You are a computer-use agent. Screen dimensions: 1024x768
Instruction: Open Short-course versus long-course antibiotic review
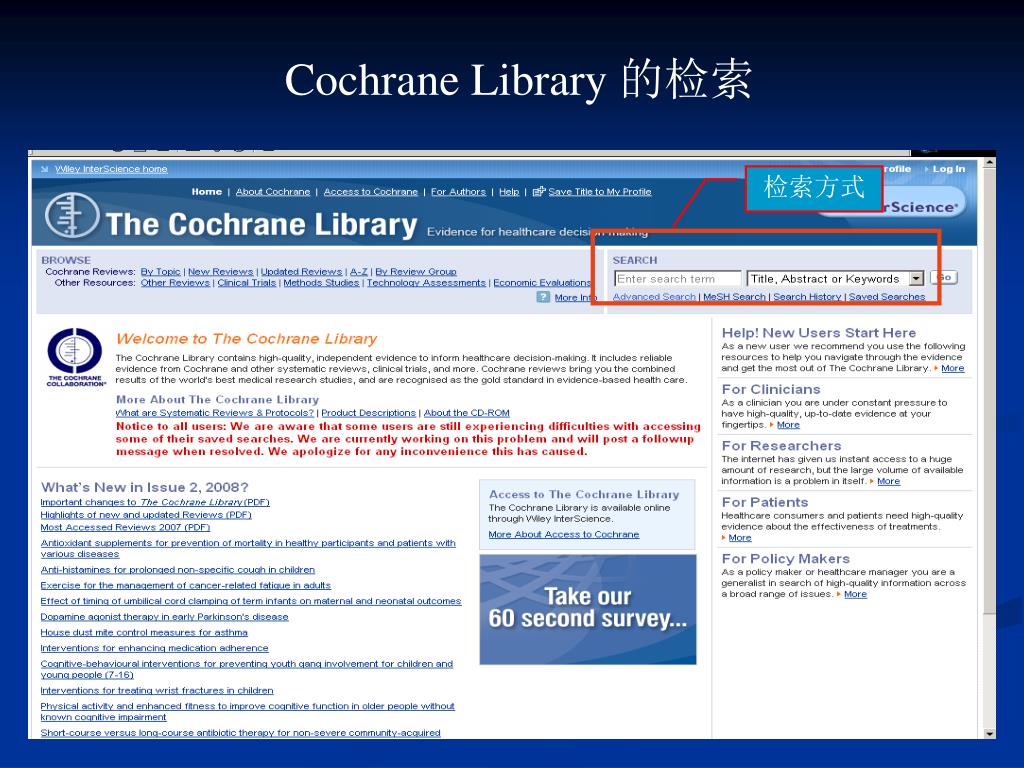tap(240, 733)
